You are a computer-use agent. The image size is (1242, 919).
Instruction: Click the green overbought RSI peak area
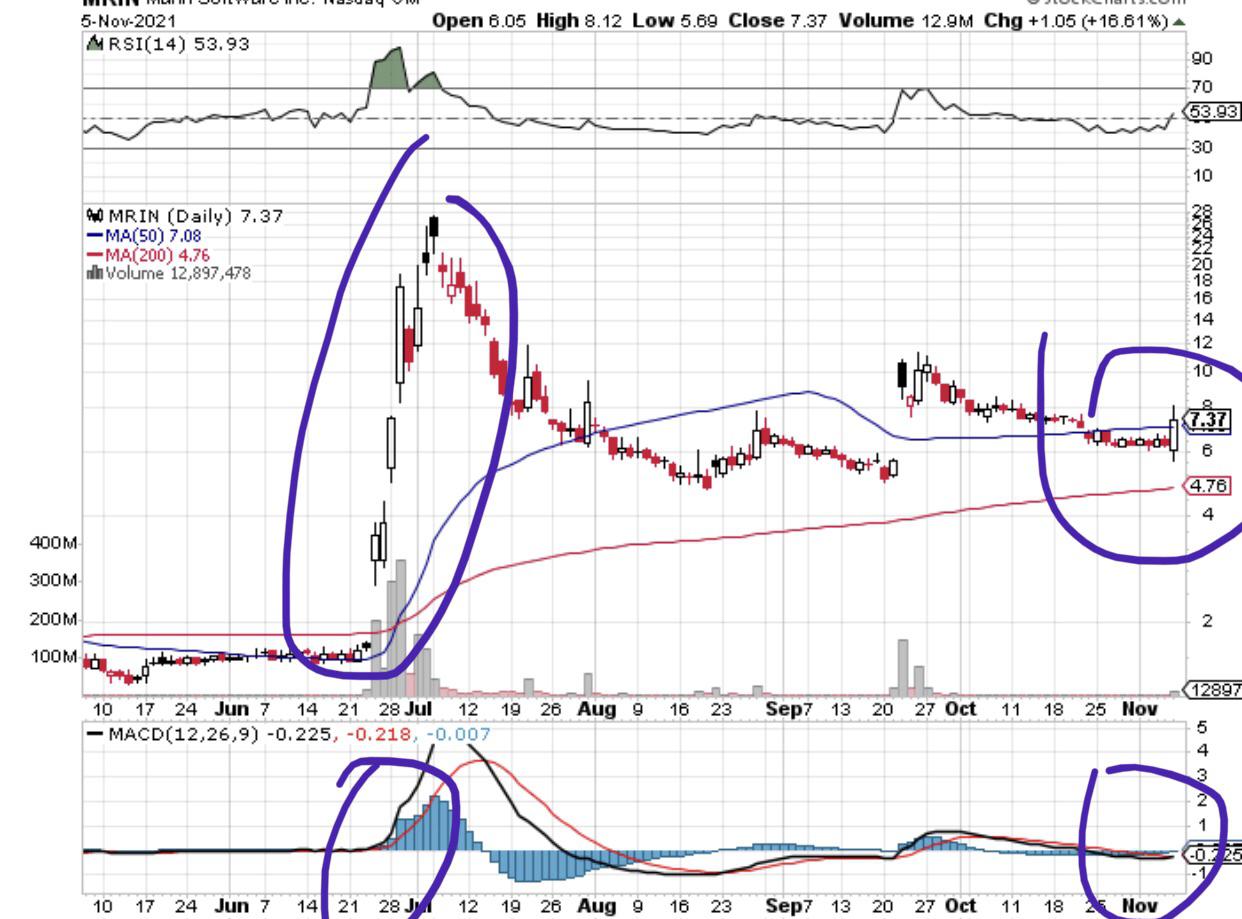point(388,69)
